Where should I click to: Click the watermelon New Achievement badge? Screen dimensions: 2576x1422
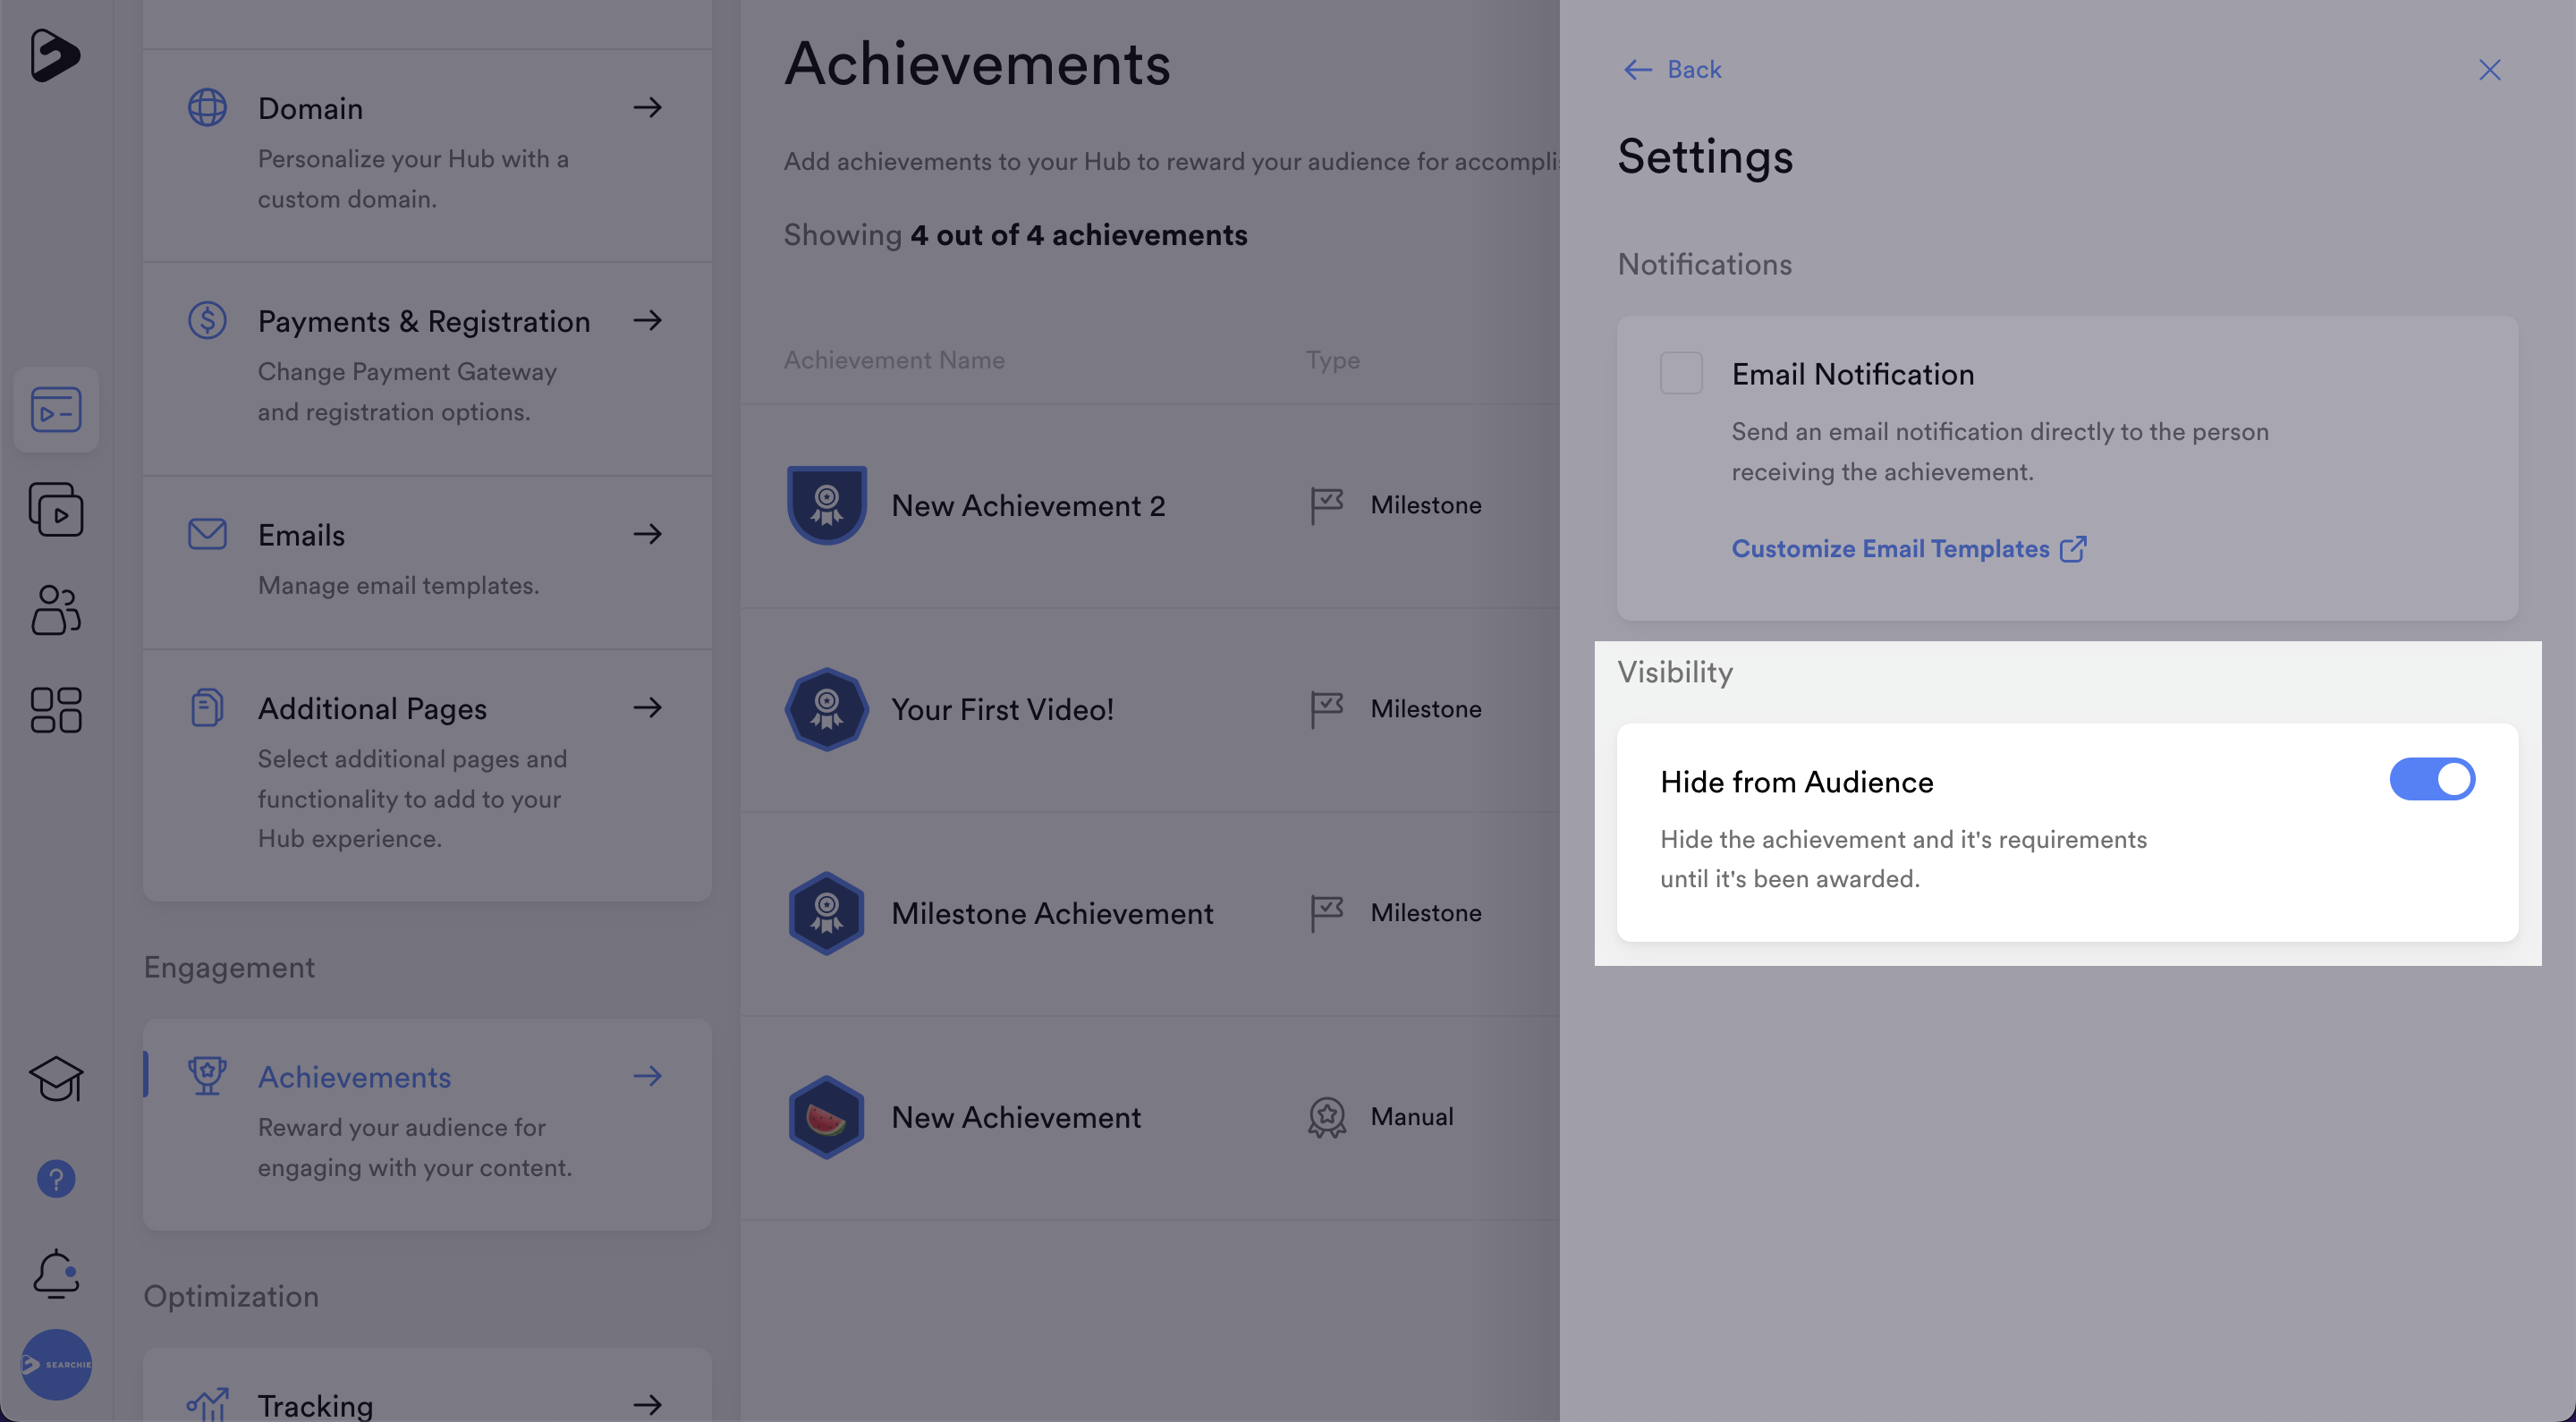pos(826,1117)
